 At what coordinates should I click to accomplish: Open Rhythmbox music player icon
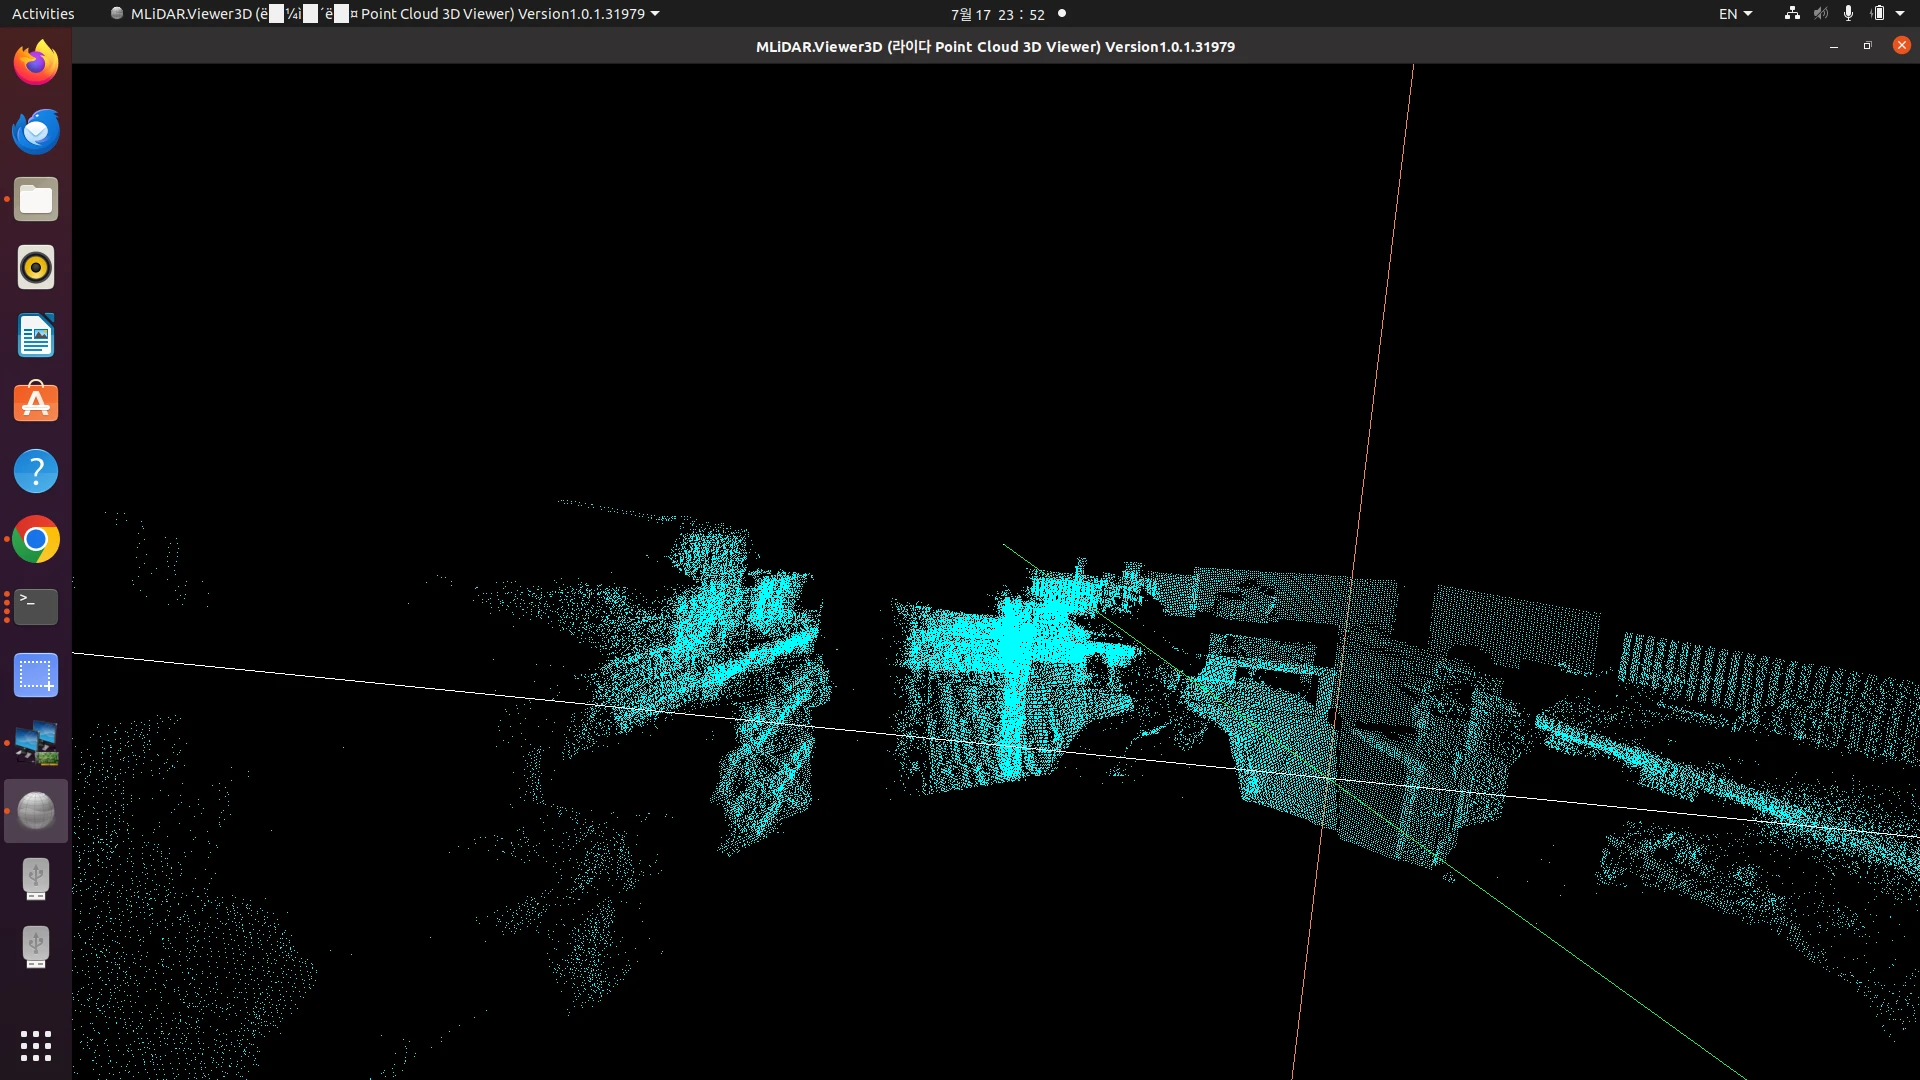[36, 267]
